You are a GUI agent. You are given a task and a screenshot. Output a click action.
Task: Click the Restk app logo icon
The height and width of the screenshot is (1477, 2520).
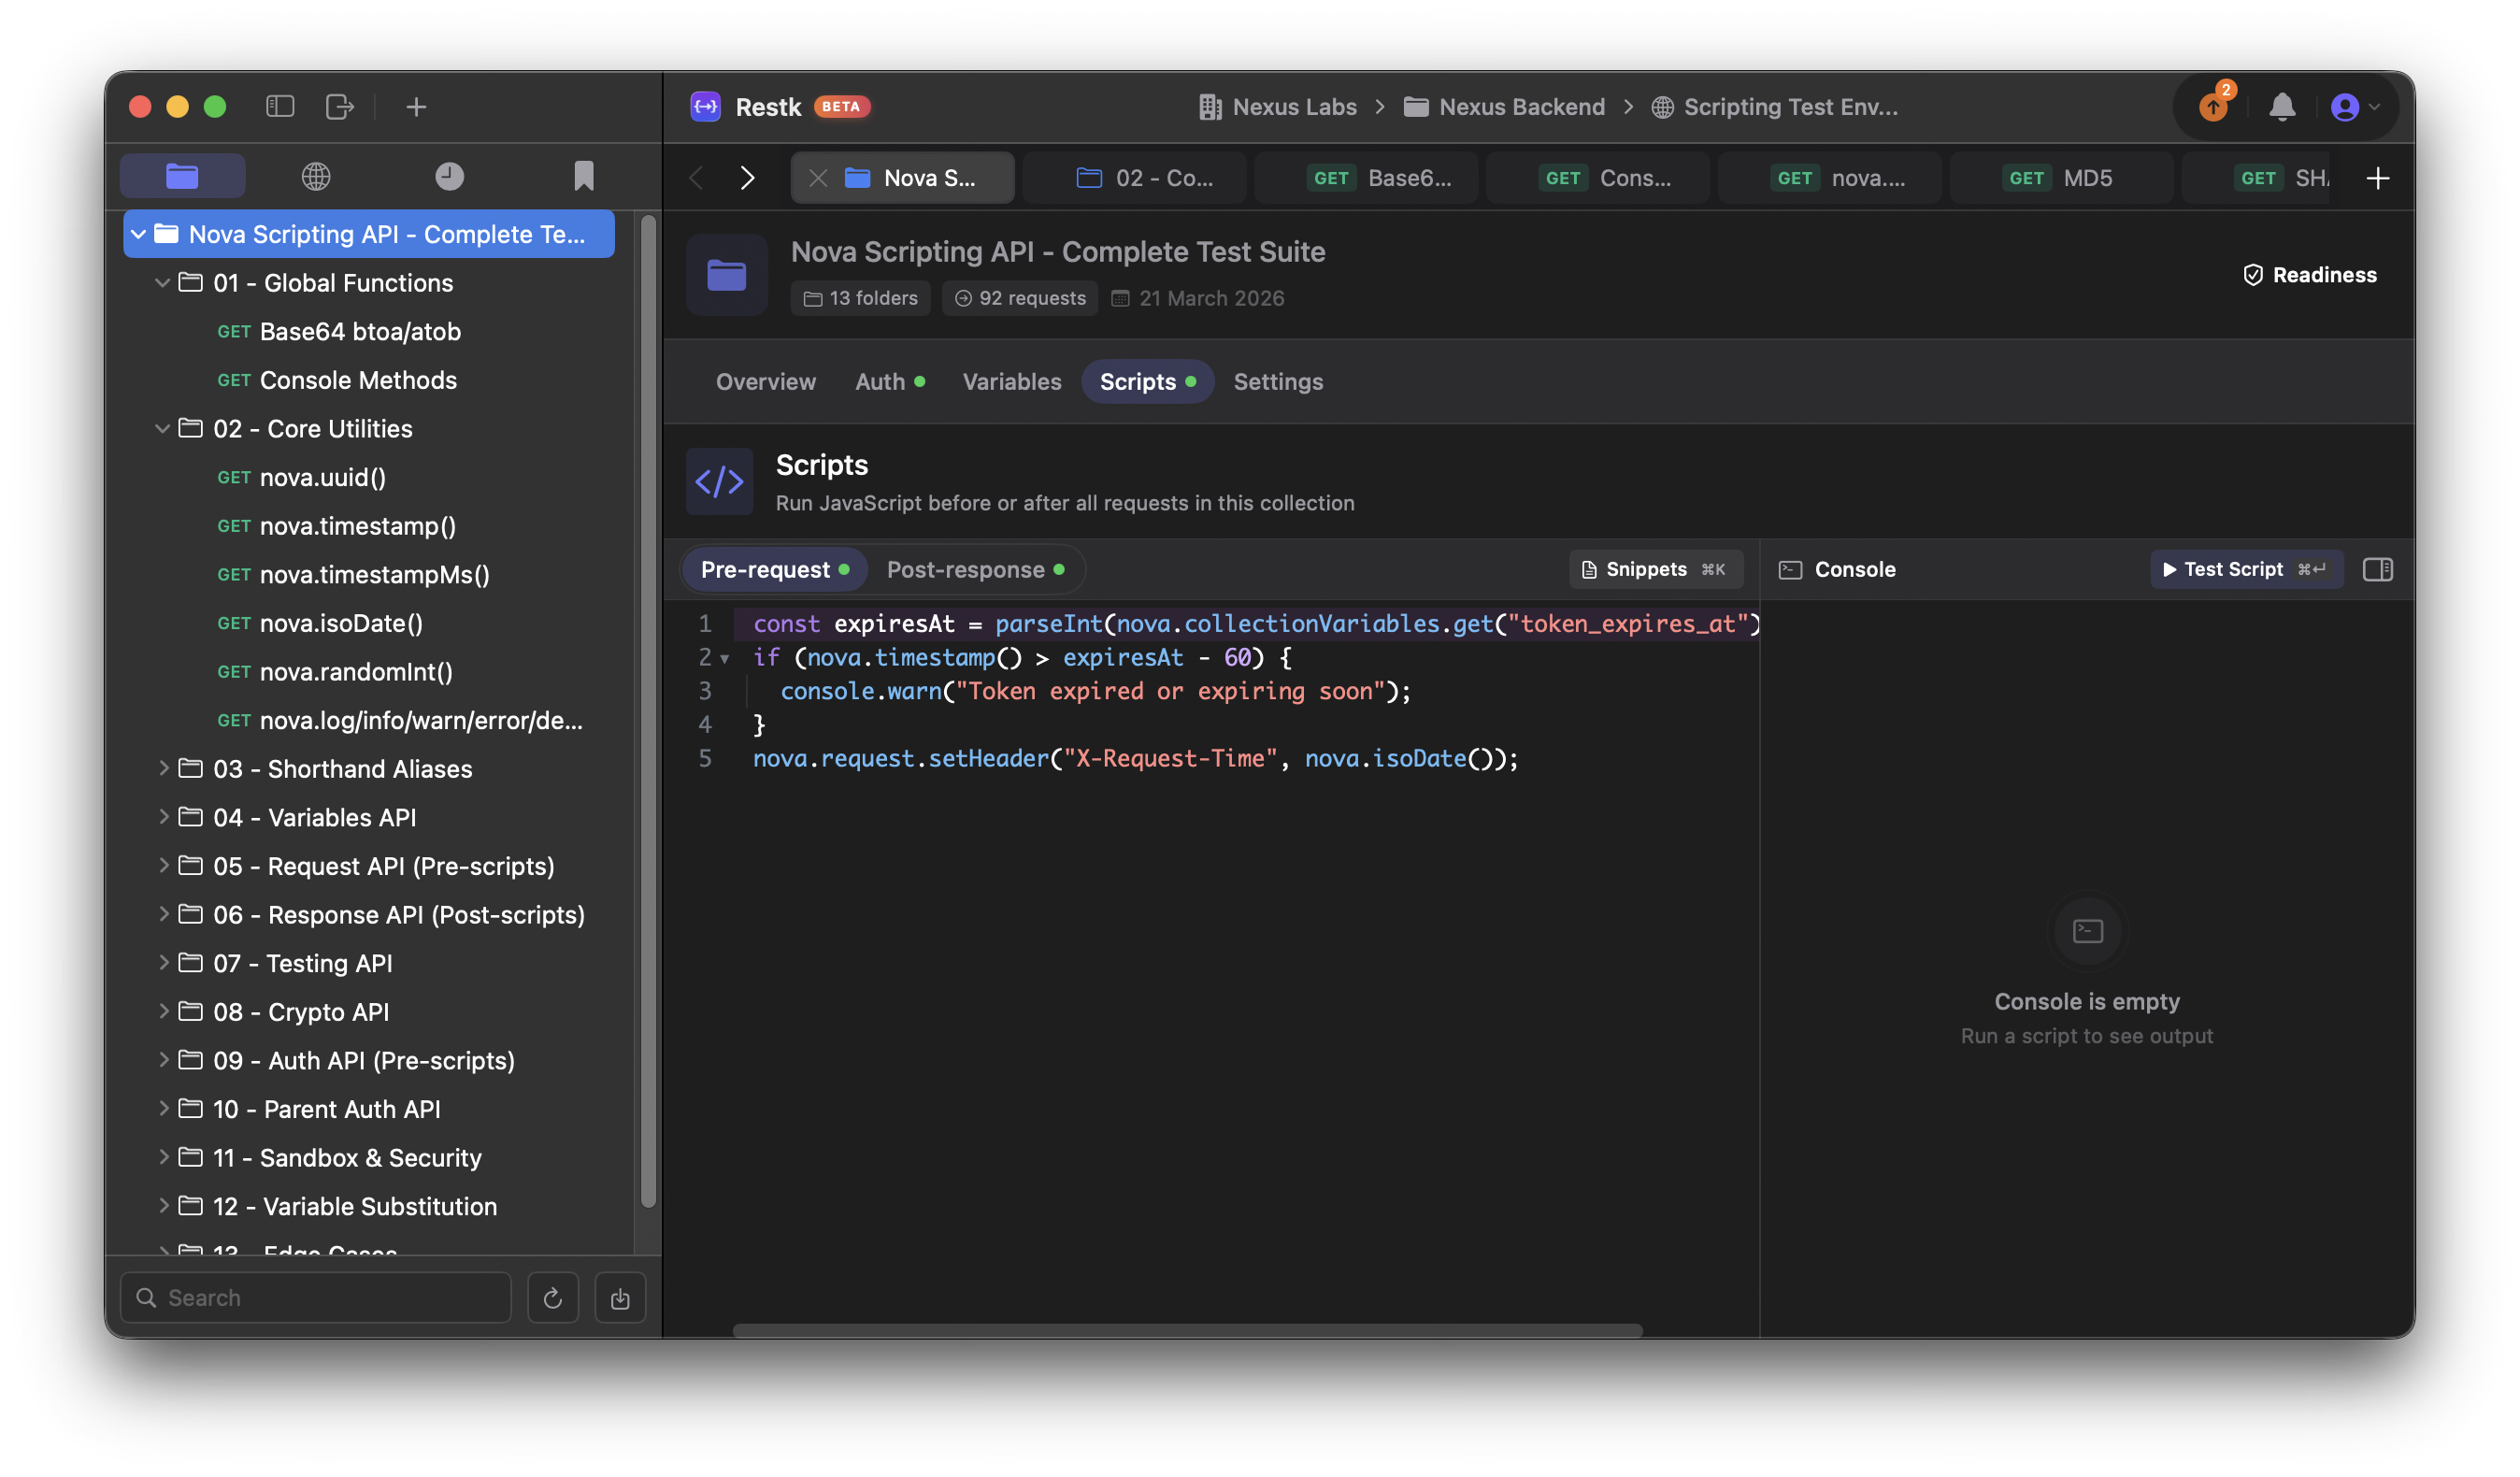pyautogui.click(x=706, y=106)
